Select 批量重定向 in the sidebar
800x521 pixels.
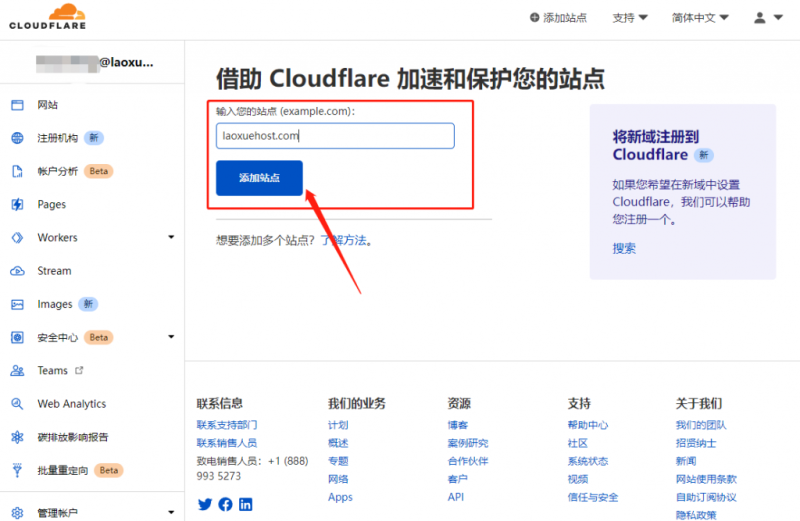point(63,470)
